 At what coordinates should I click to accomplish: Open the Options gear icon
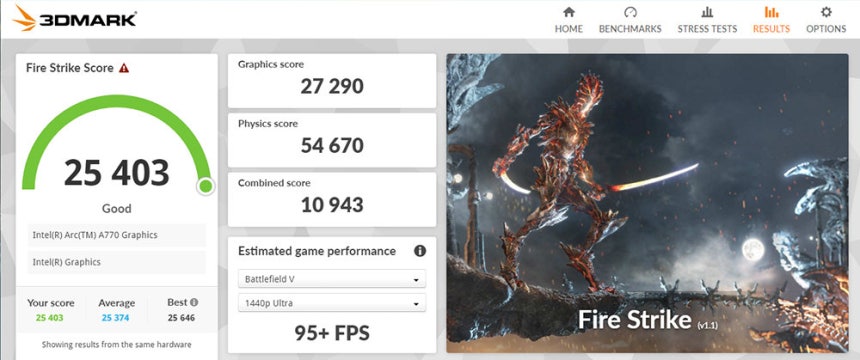[x=826, y=12]
